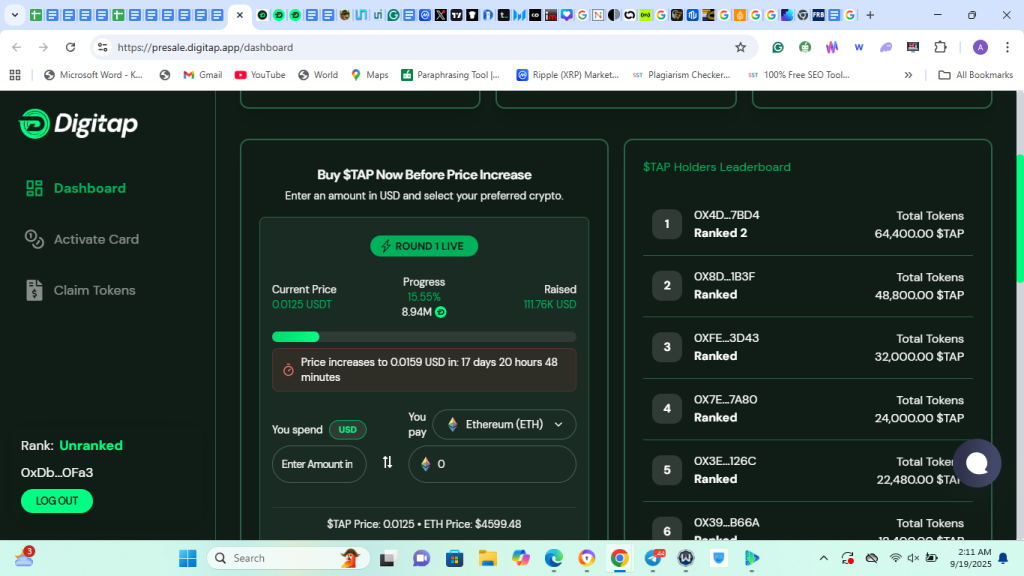Image resolution: width=1024 pixels, height=576 pixels.
Task: Open the YouTube bookmark
Action: tap(260, 75)
